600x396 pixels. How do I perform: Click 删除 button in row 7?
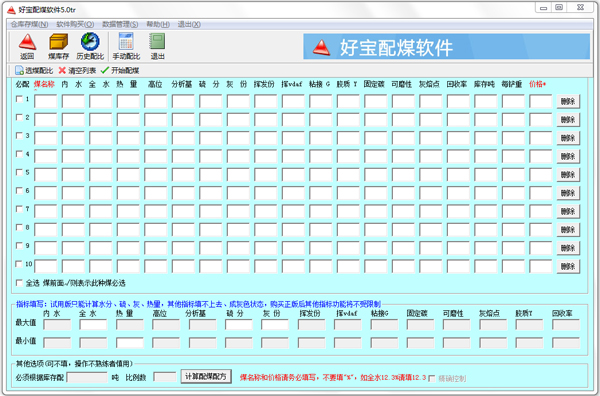[x=568, y=211]
